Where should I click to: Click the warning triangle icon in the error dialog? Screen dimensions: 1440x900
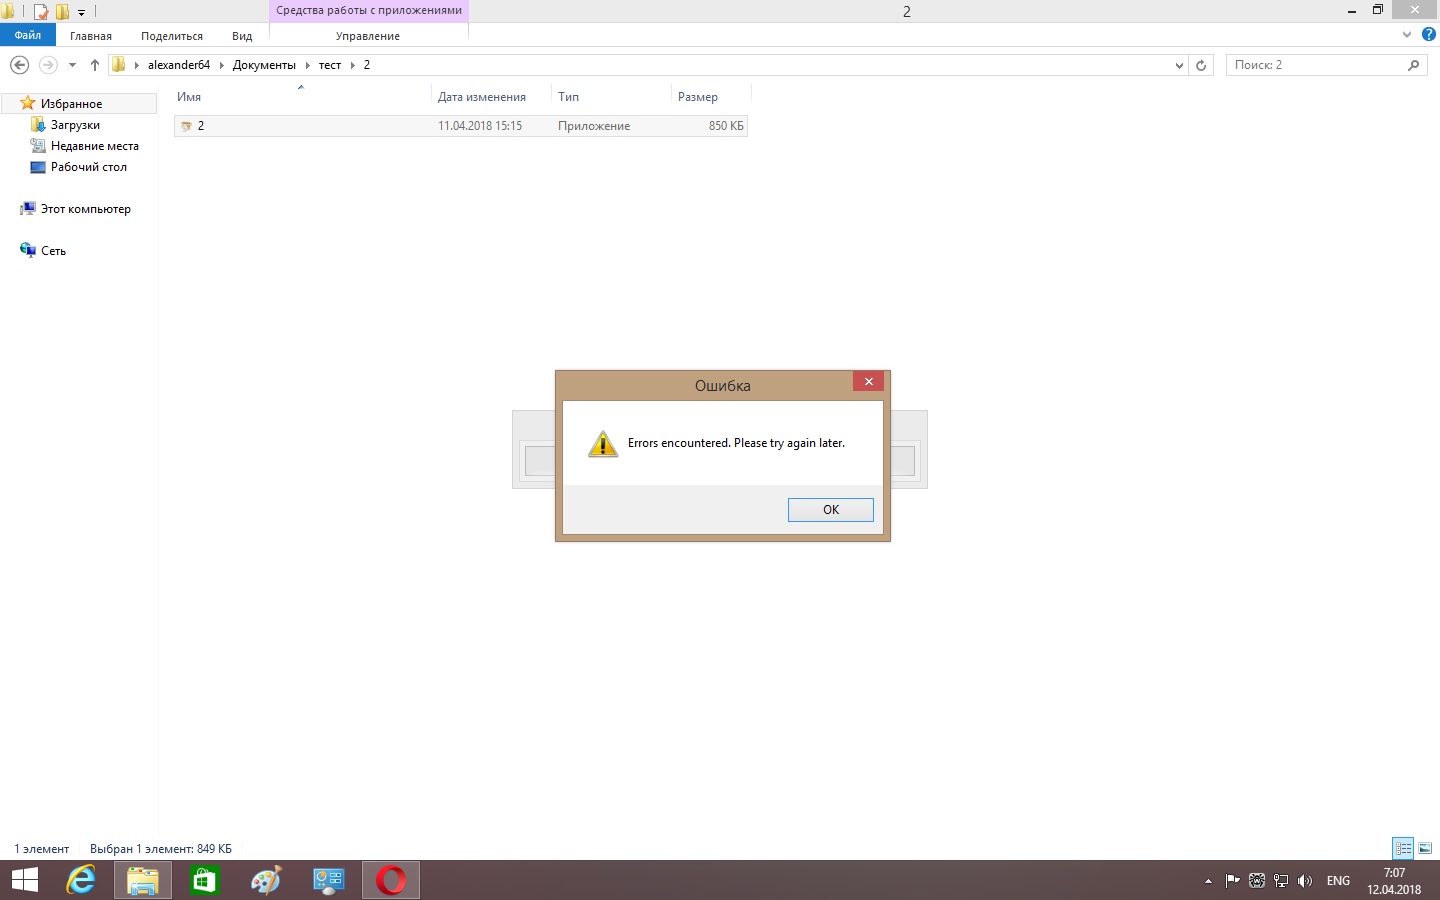coord(603,443)
